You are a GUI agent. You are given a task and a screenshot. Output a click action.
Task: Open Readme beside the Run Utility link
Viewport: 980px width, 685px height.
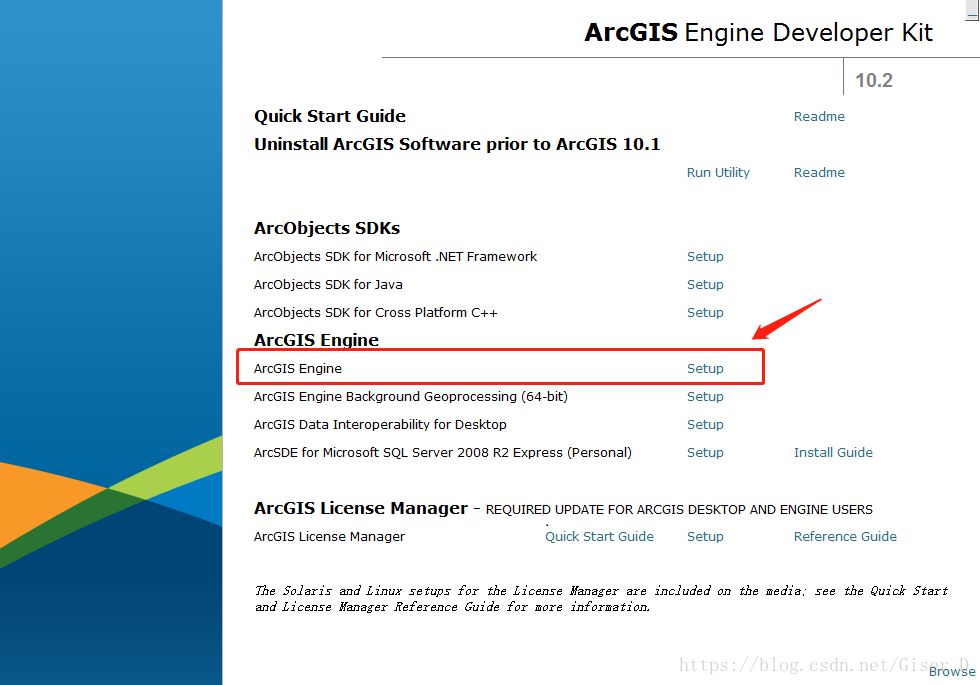tap(819, 172)
